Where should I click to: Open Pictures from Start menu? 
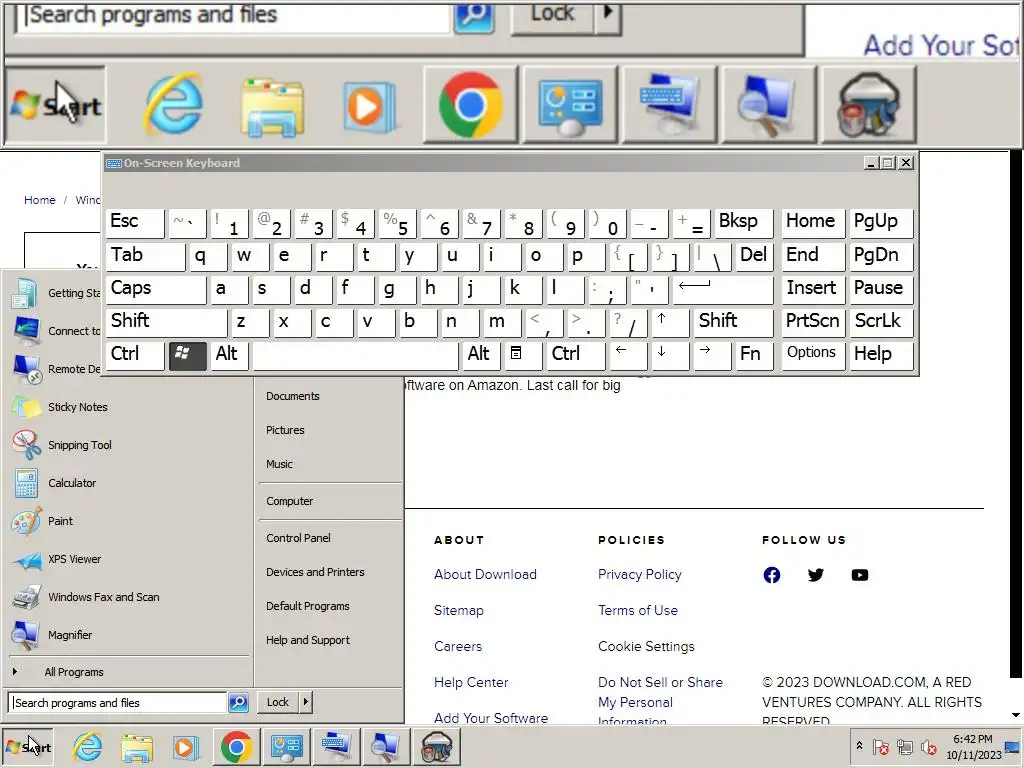[x=285, y=430]
